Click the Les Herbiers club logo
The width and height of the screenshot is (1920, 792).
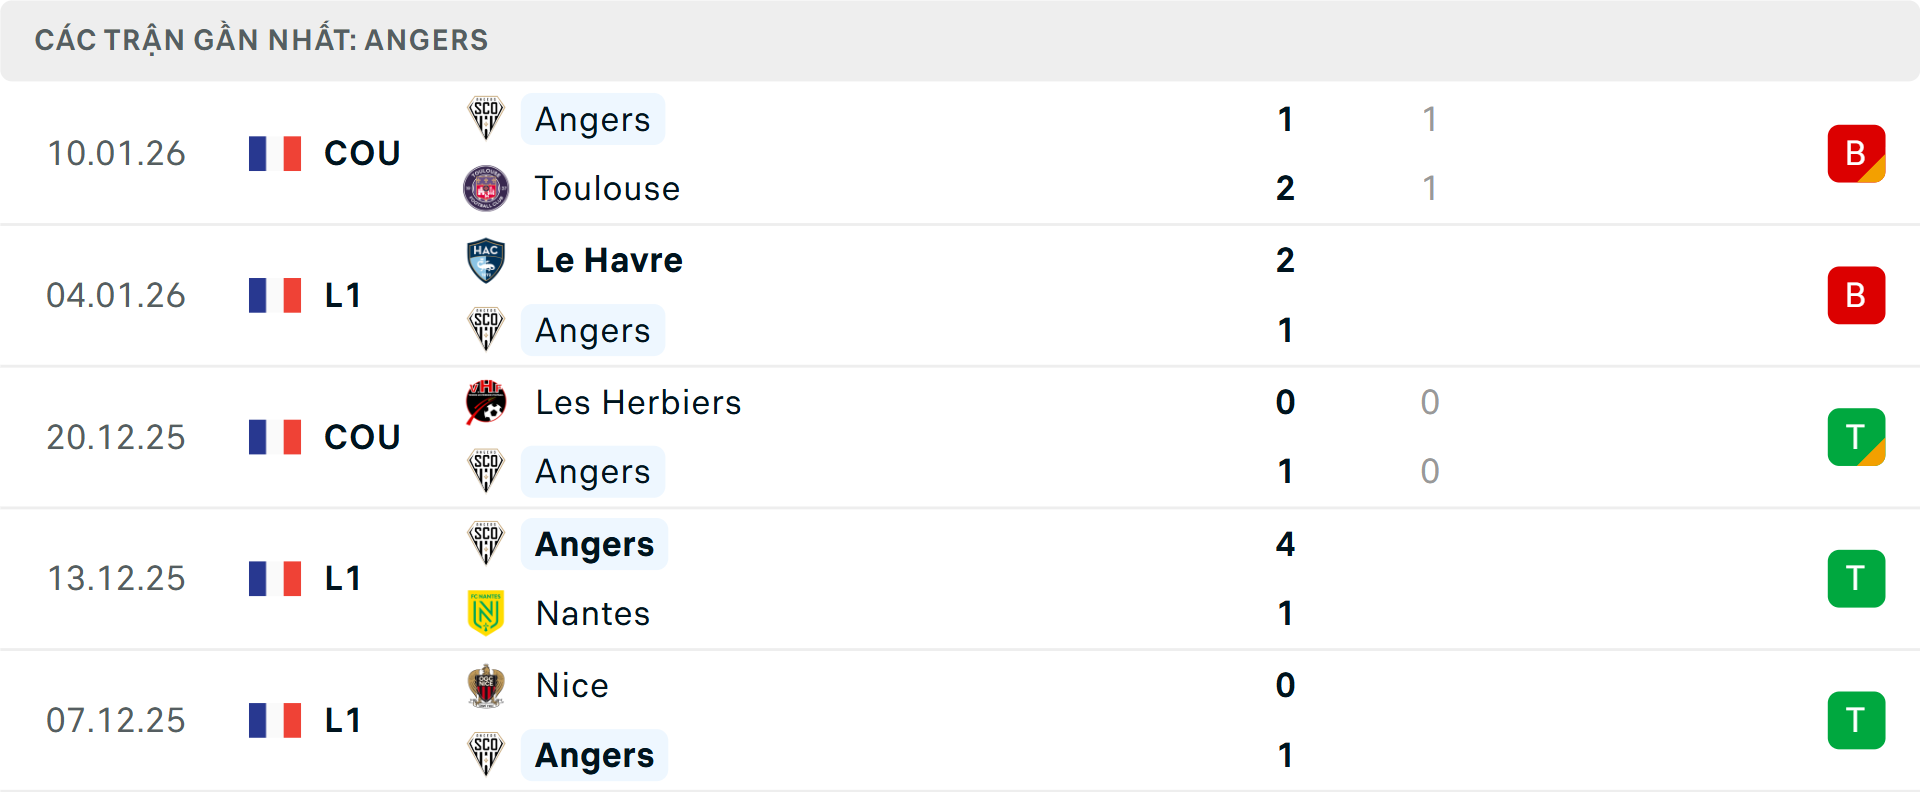[x=486, y=402]
